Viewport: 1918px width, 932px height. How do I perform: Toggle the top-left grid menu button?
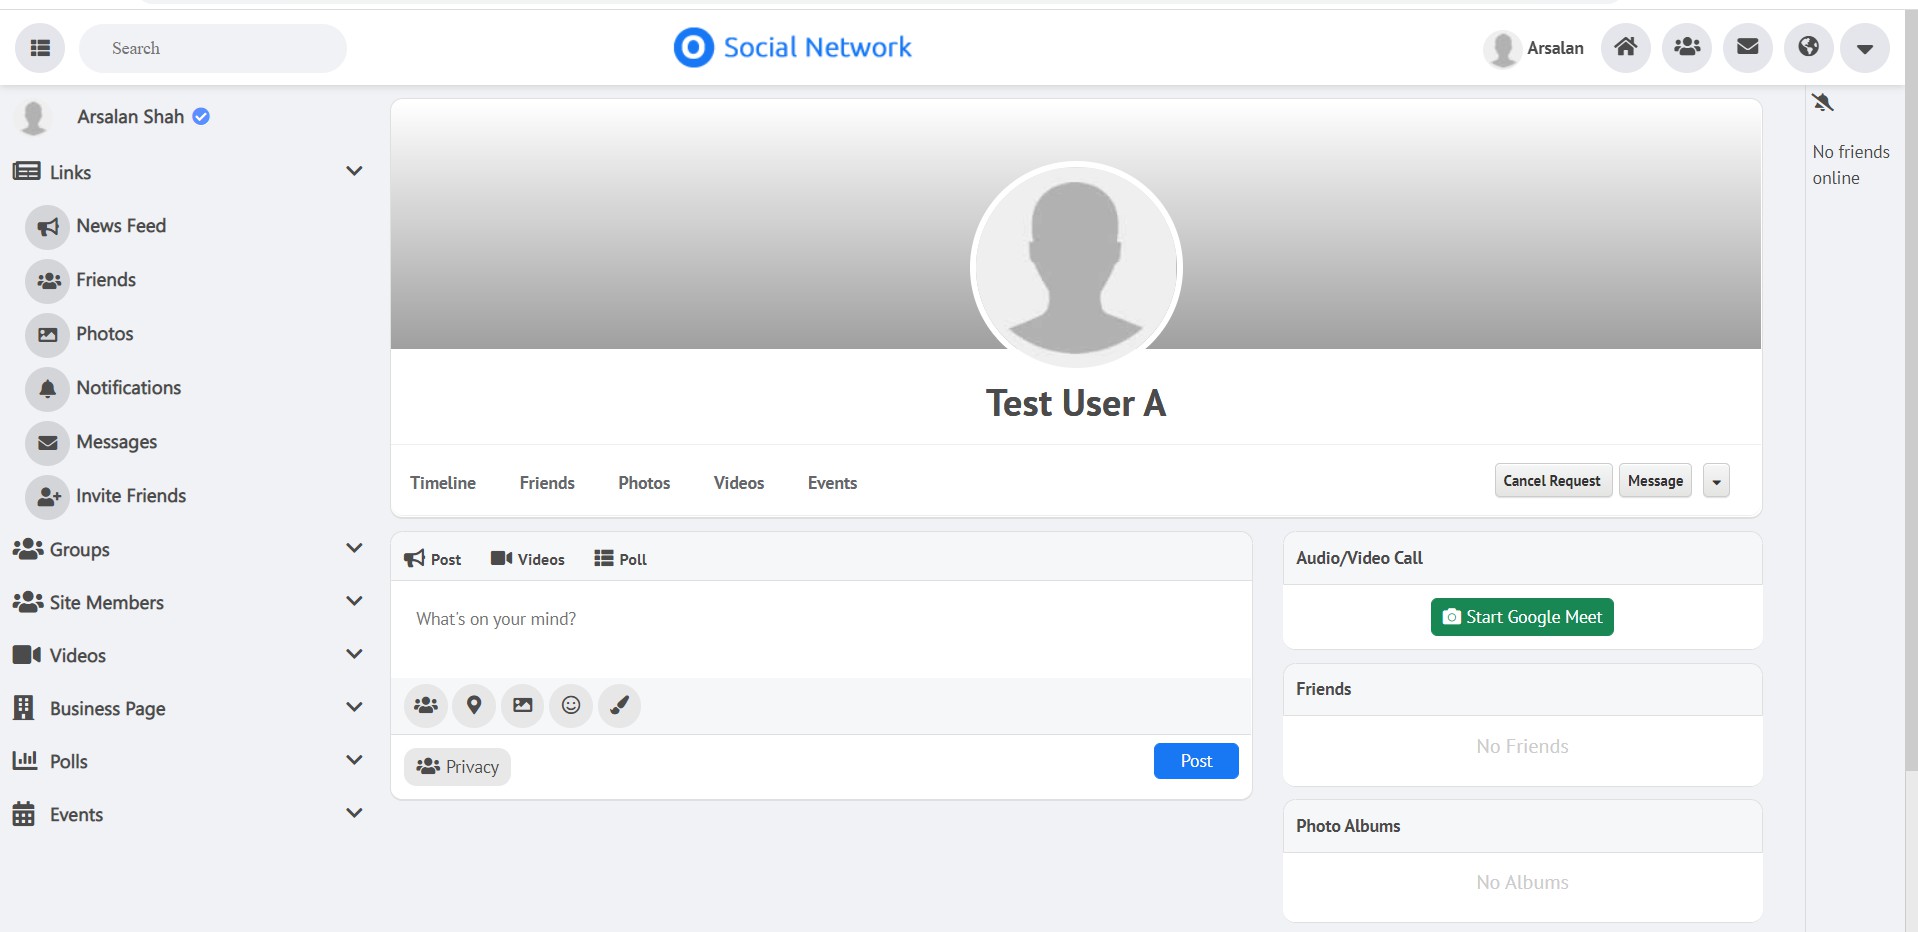[x=40, y=48]
